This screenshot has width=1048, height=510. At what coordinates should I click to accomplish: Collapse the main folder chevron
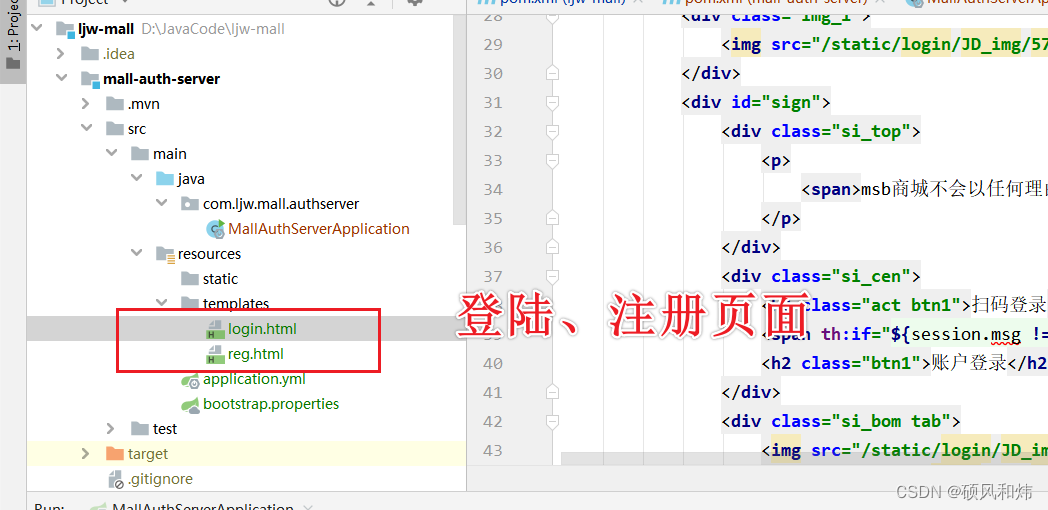pyautogui.click(x=111, y=154)
